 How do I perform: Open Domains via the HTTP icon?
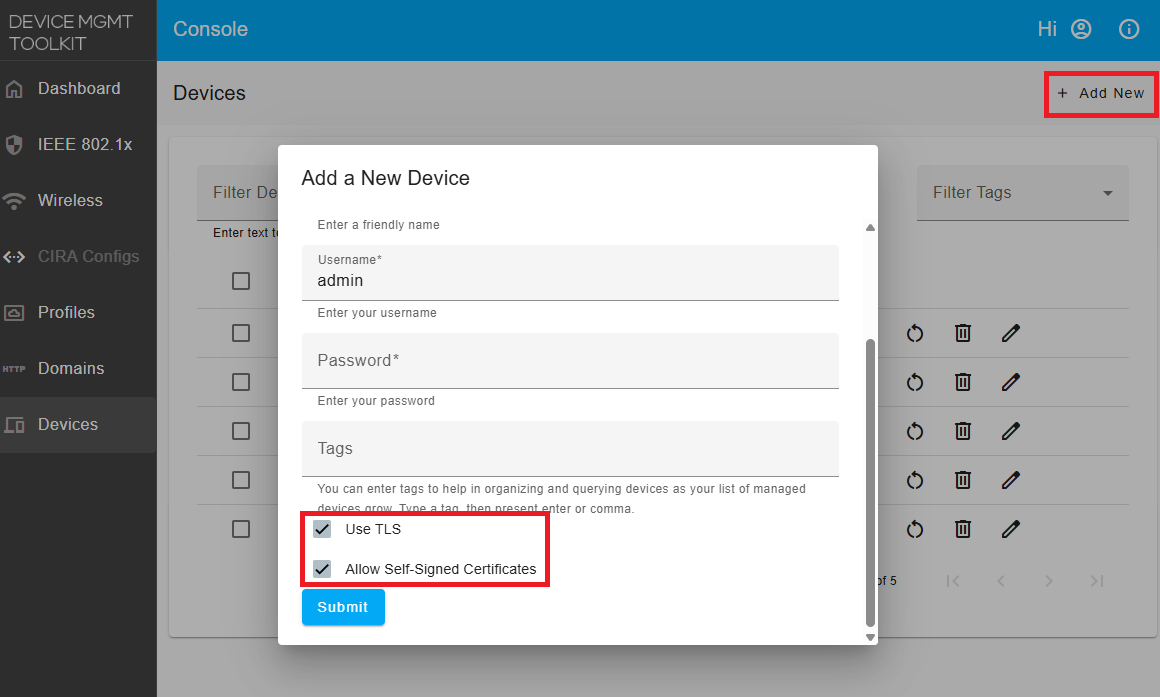14,368
